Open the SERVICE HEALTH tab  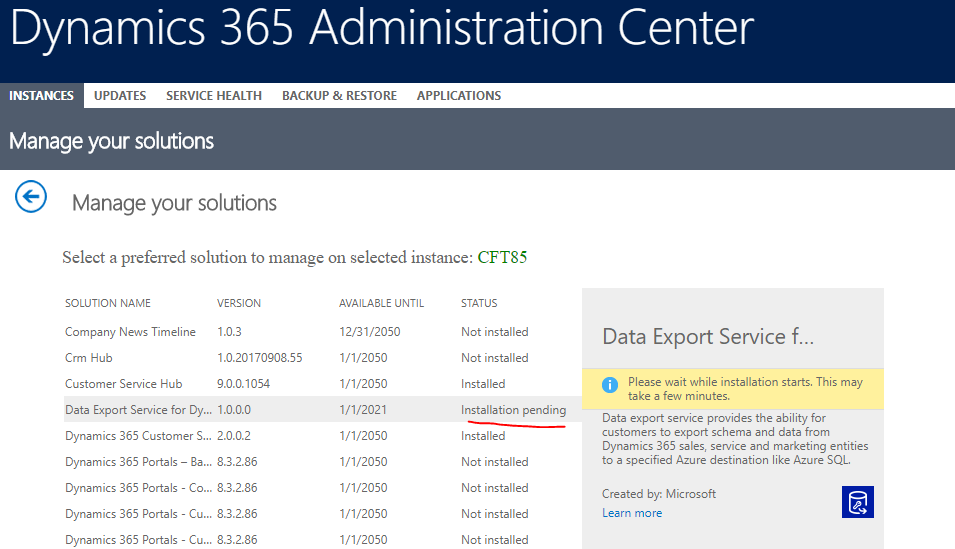[214, 96]
